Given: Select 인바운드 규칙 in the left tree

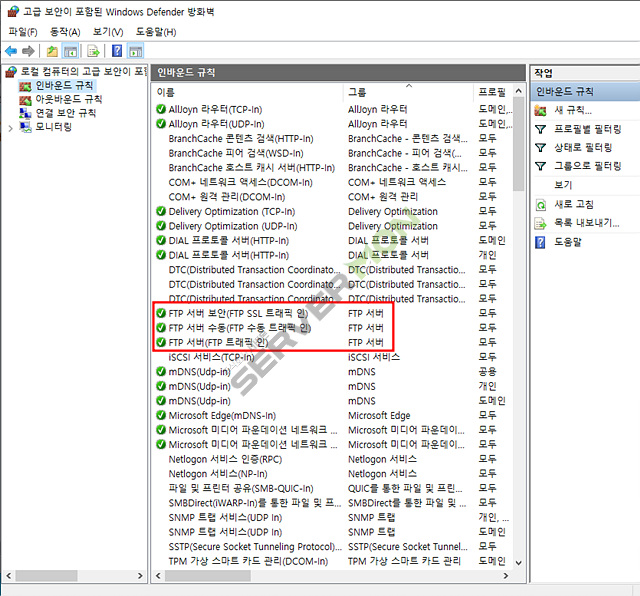Looking at the screenshot, I should click(x=64, y=85).
